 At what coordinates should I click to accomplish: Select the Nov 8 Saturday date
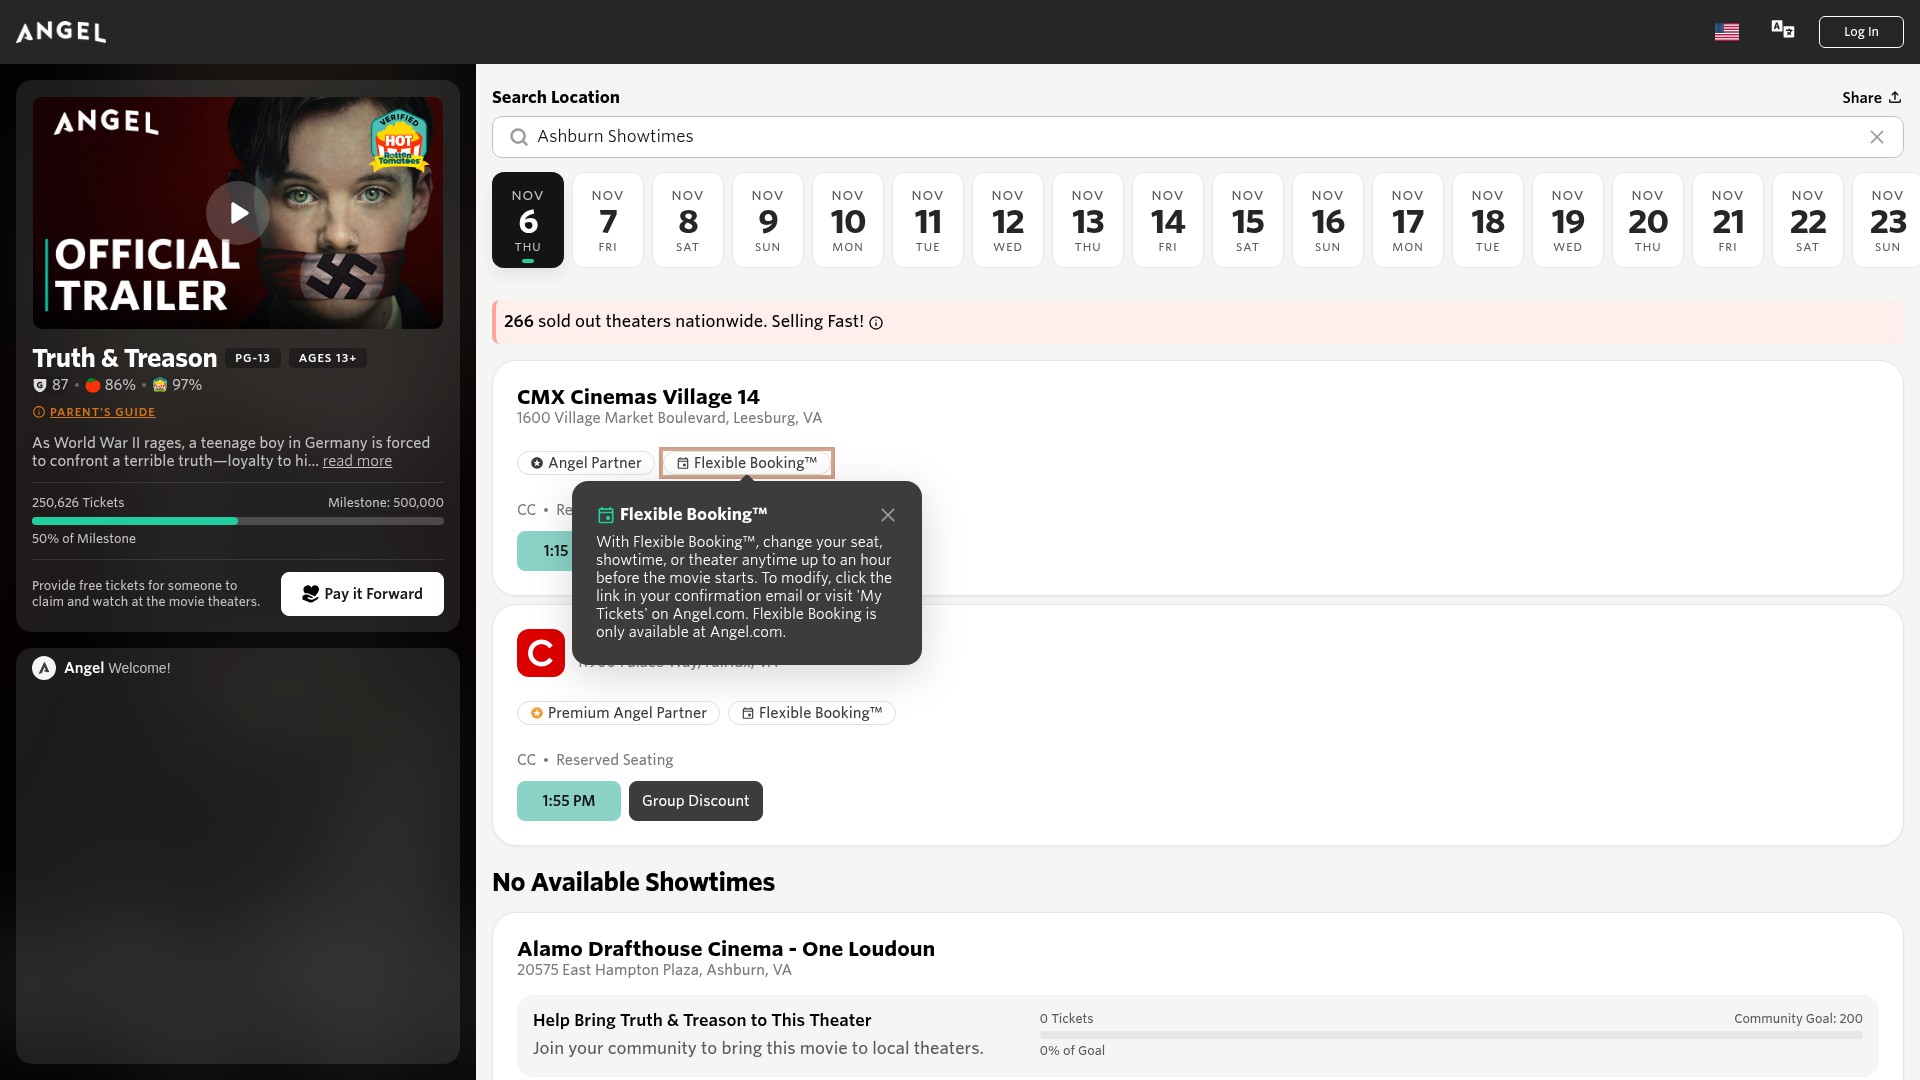point(688,220)
